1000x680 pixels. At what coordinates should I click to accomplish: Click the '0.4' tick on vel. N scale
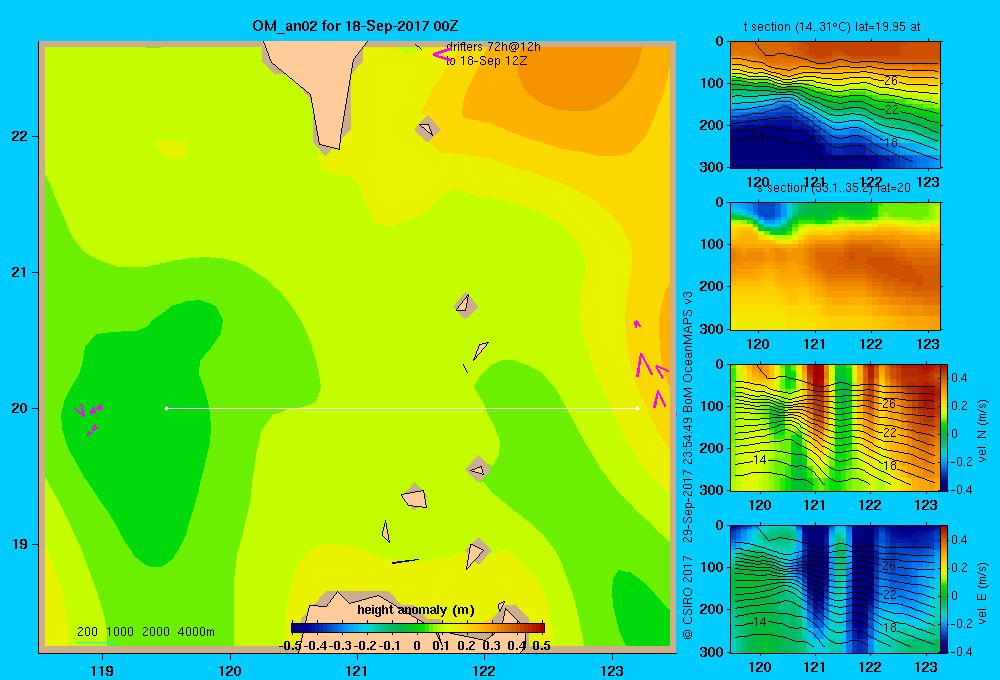click(x=959, y=378)
